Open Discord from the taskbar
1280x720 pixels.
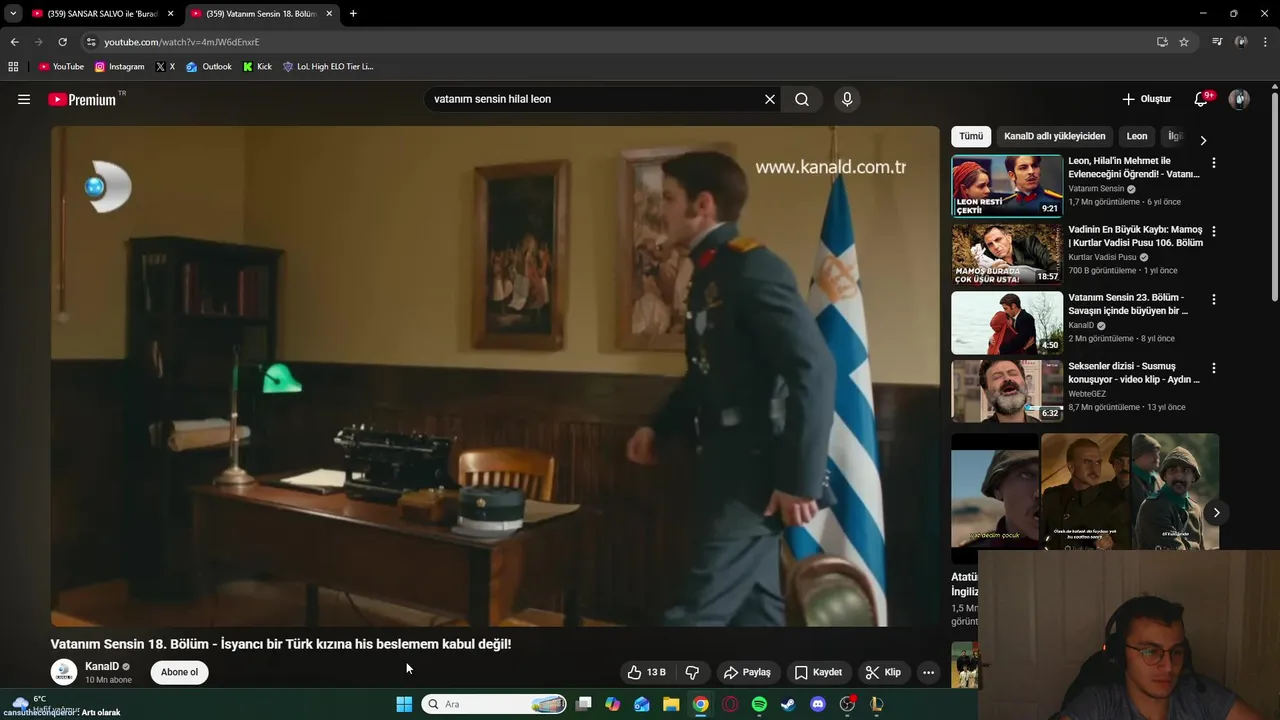[818, 704]
